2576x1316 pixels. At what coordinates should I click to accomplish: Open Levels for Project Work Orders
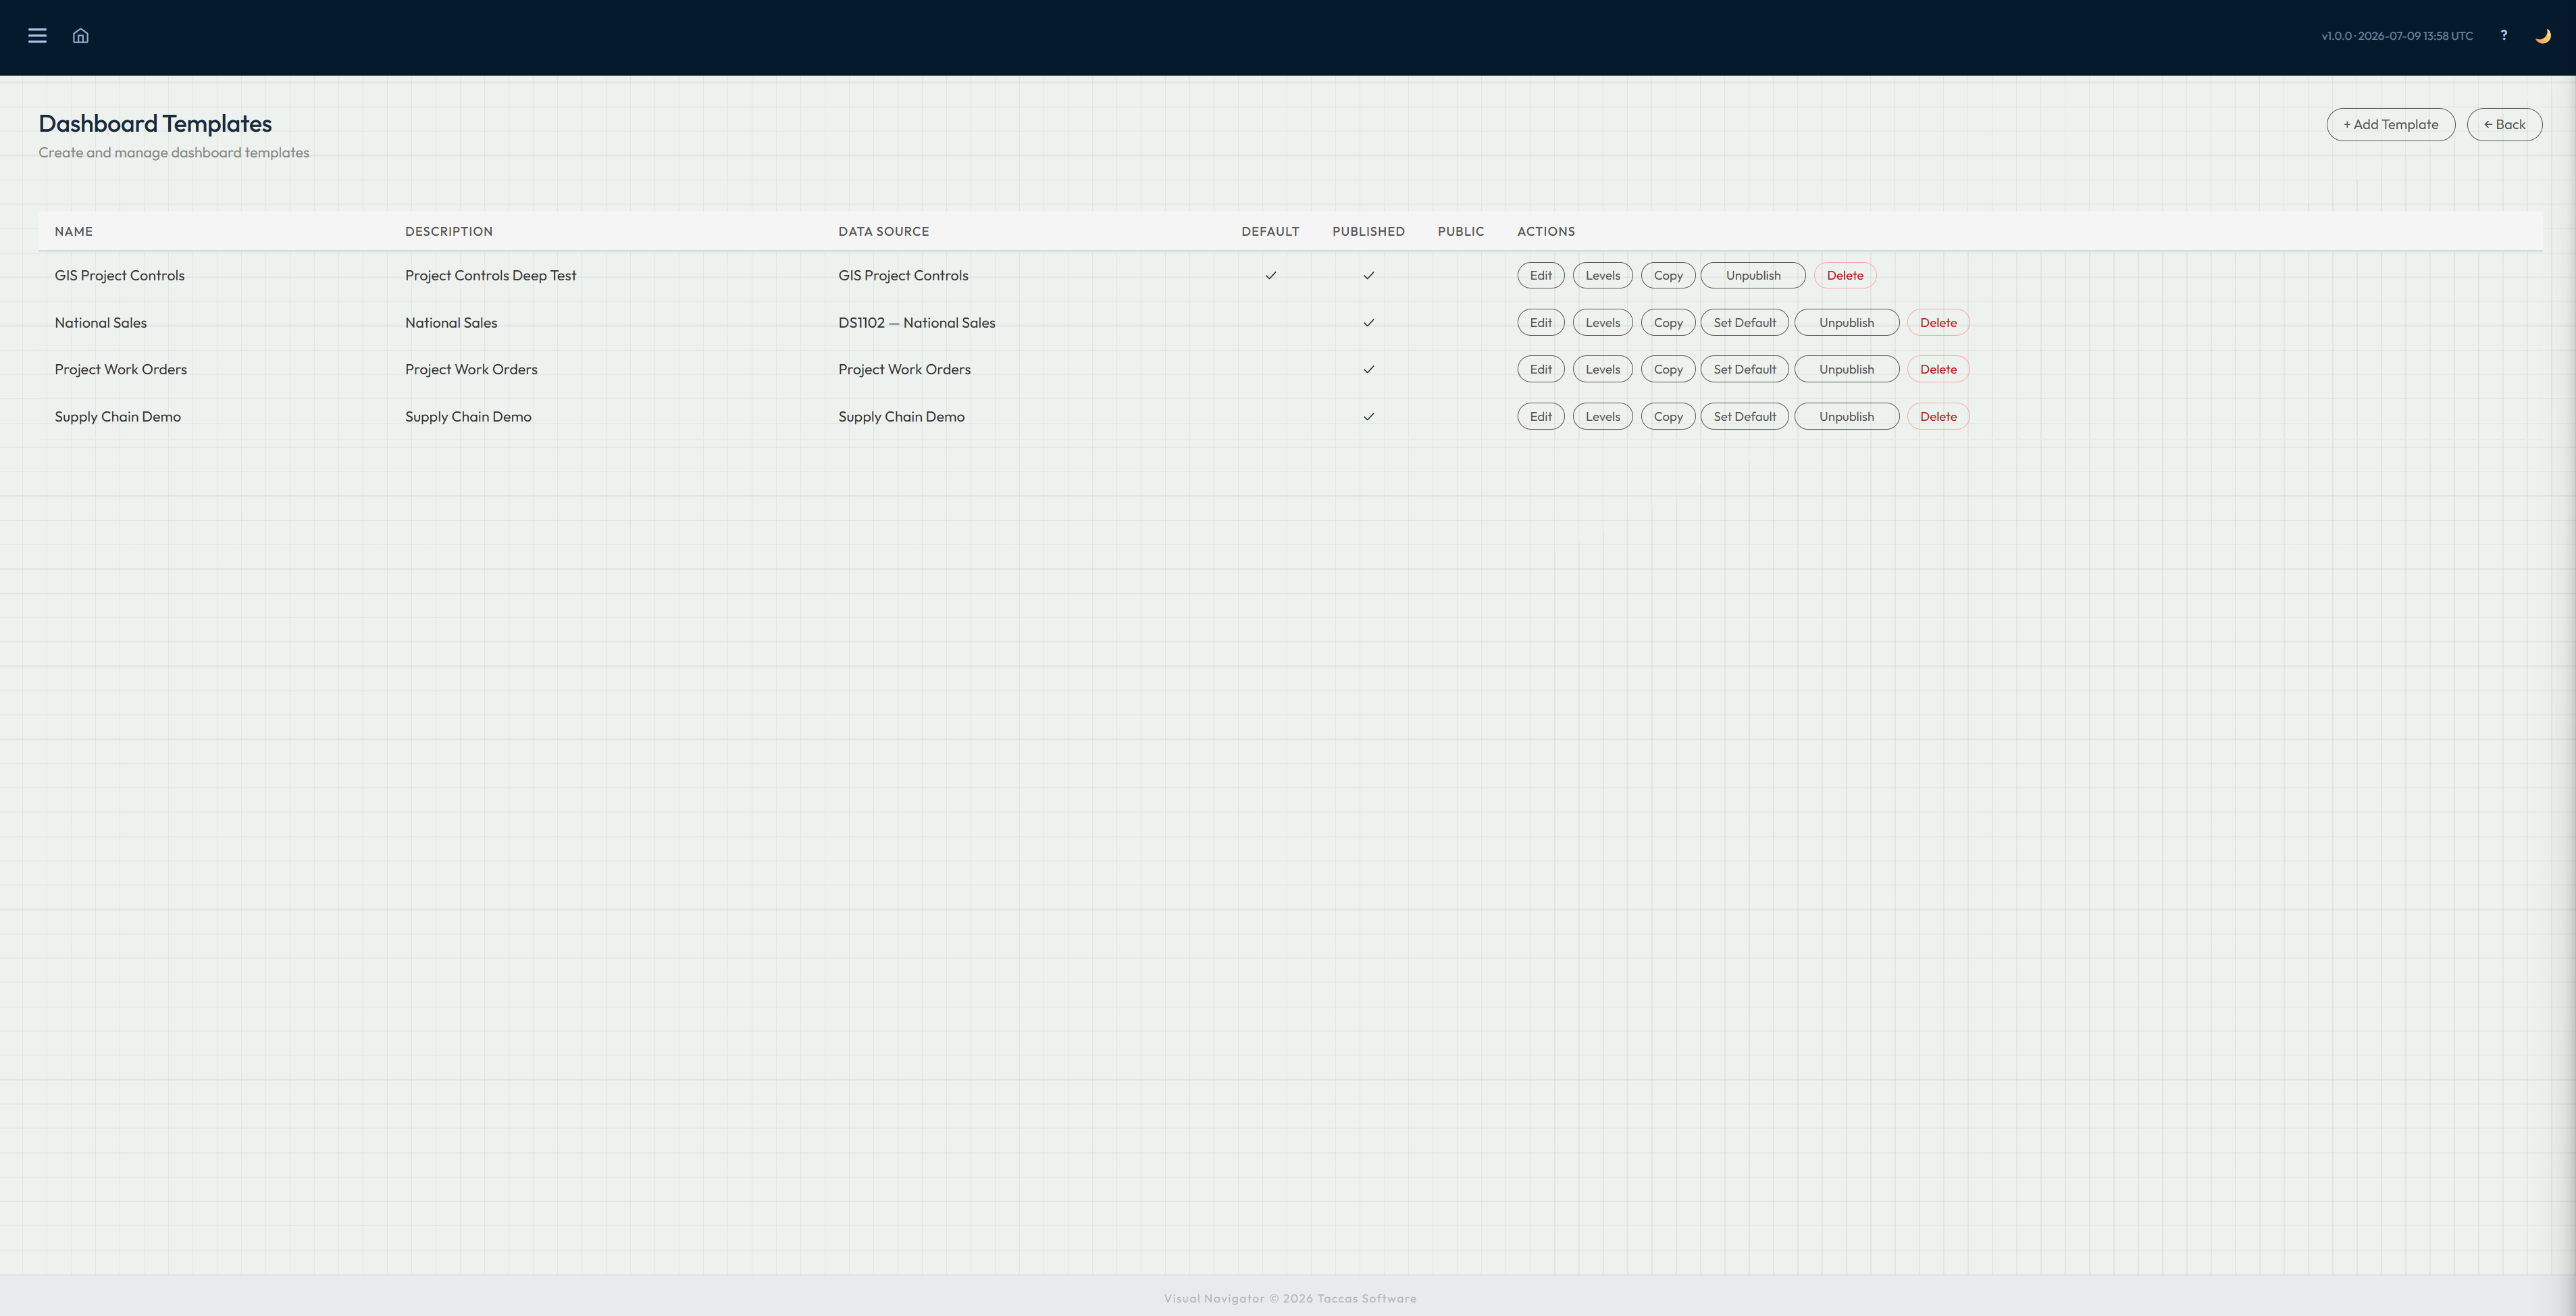click(x=1602, y=370)
